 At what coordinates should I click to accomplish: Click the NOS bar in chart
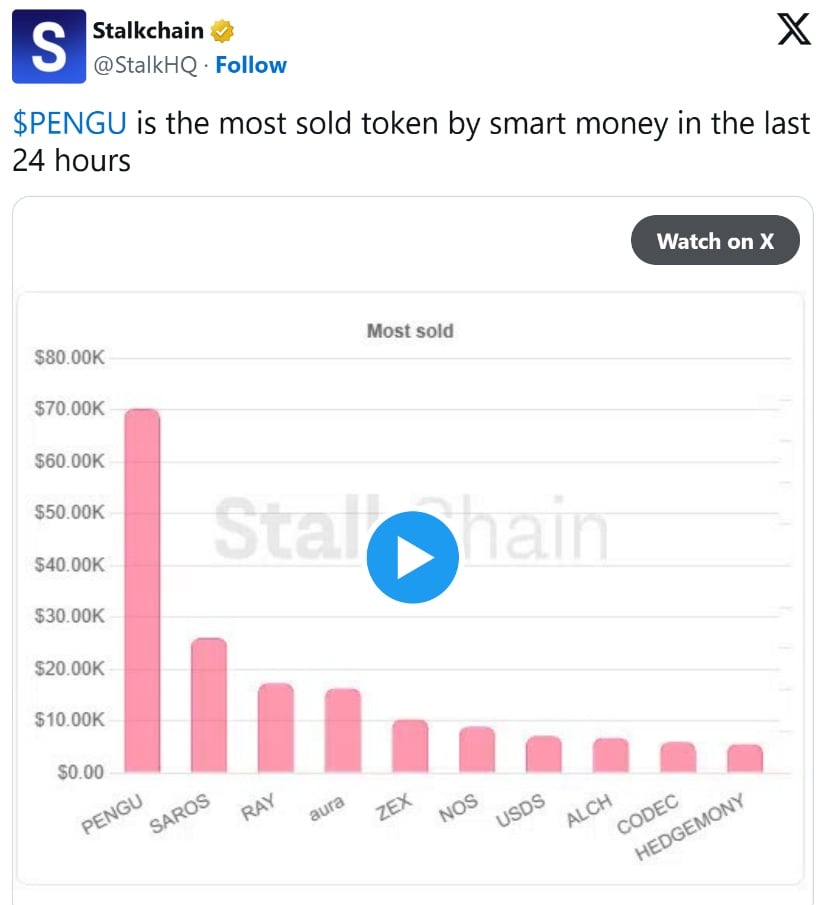pyautogui.click(x=477, y=749)
